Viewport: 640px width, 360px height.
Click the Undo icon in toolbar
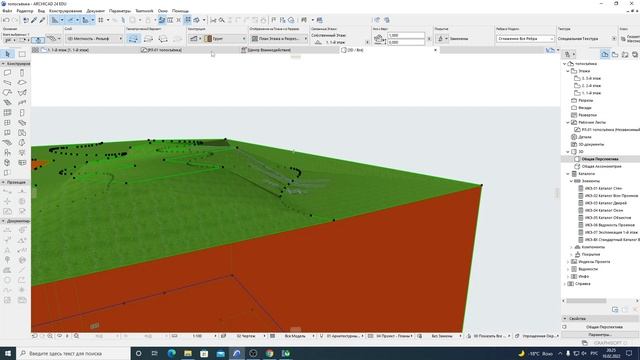point(6,20)
